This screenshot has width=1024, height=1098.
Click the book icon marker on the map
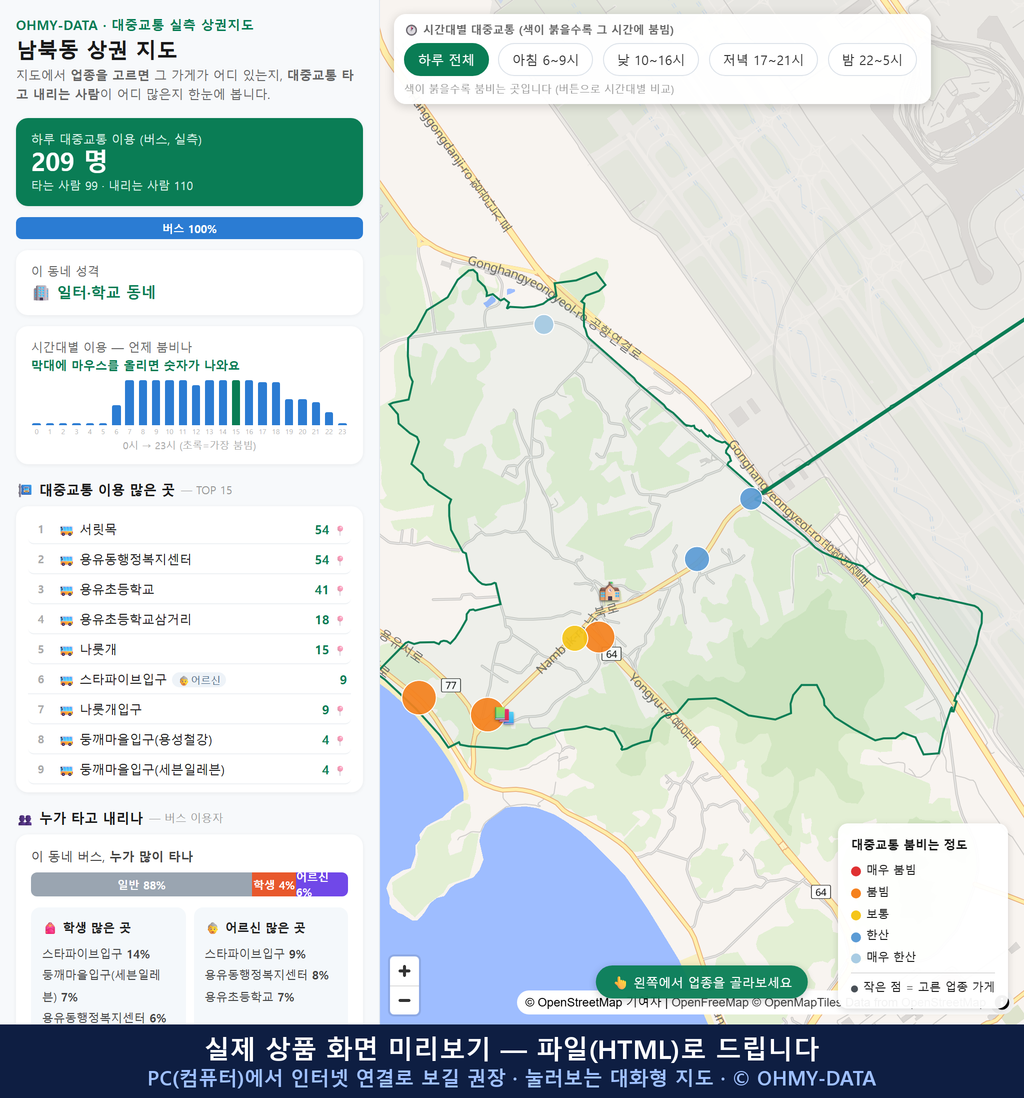[504, 716]
